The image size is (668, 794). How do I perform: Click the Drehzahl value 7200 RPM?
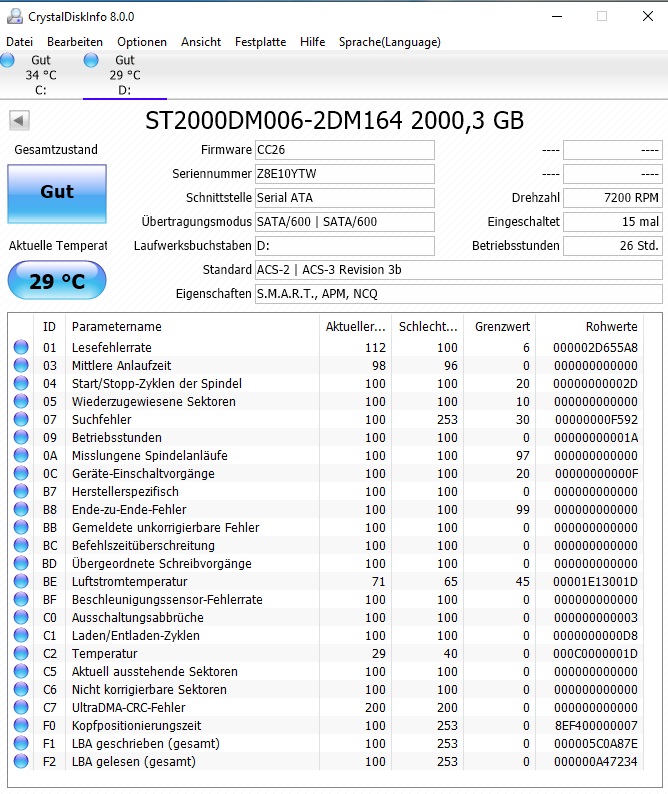point(613,197)
